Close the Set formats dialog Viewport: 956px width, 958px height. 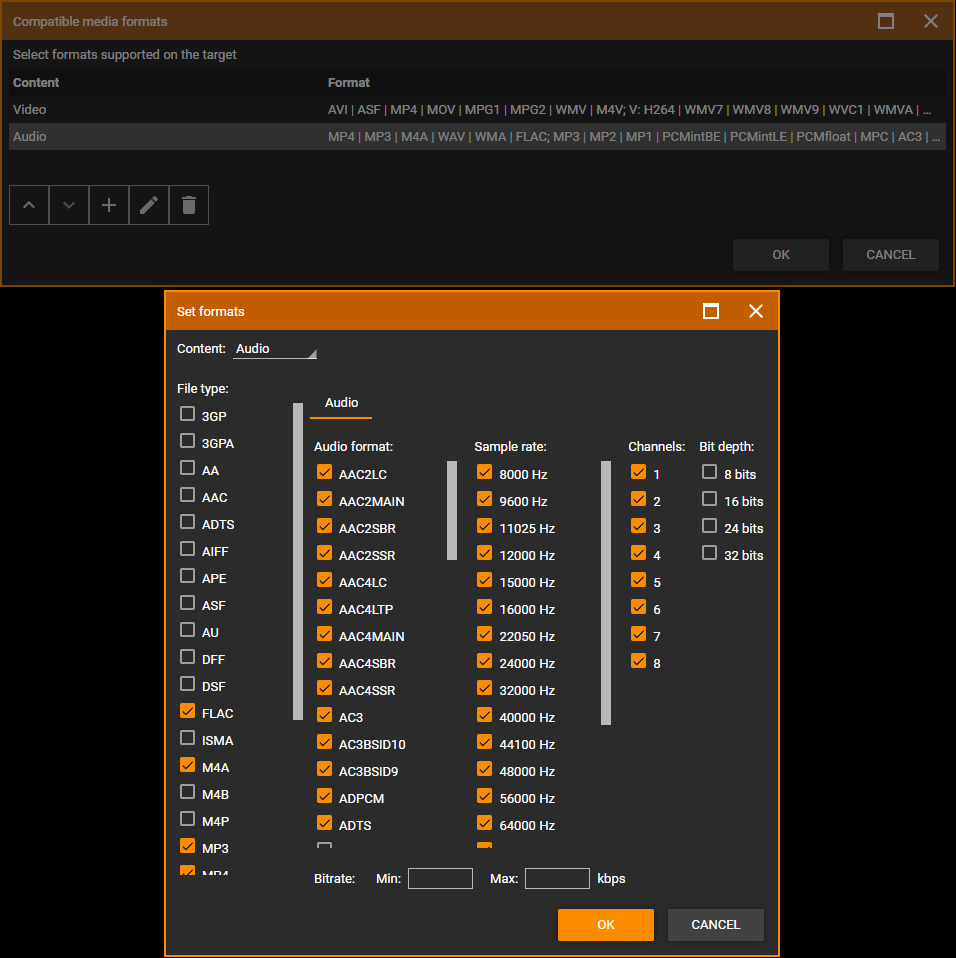(x=756, y=311)
